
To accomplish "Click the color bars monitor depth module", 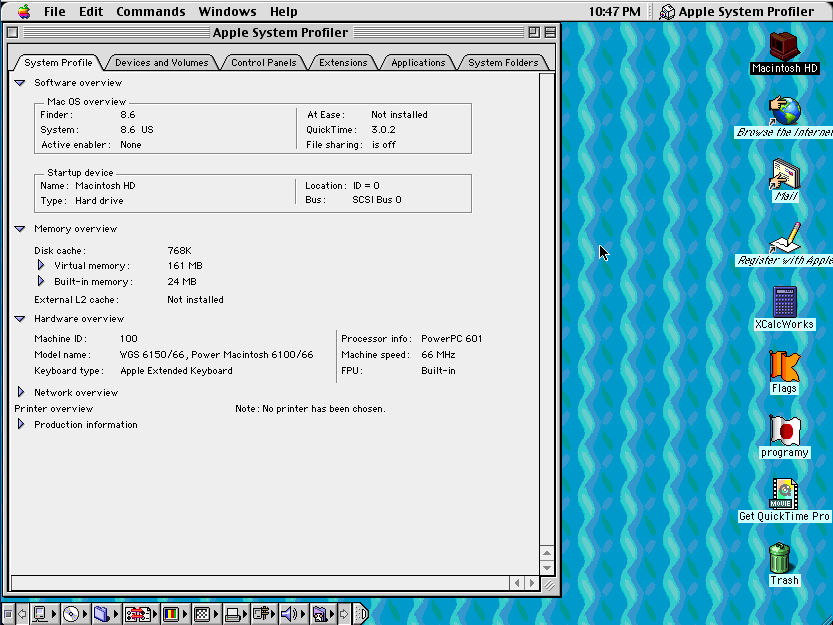I will coord(175,614).
